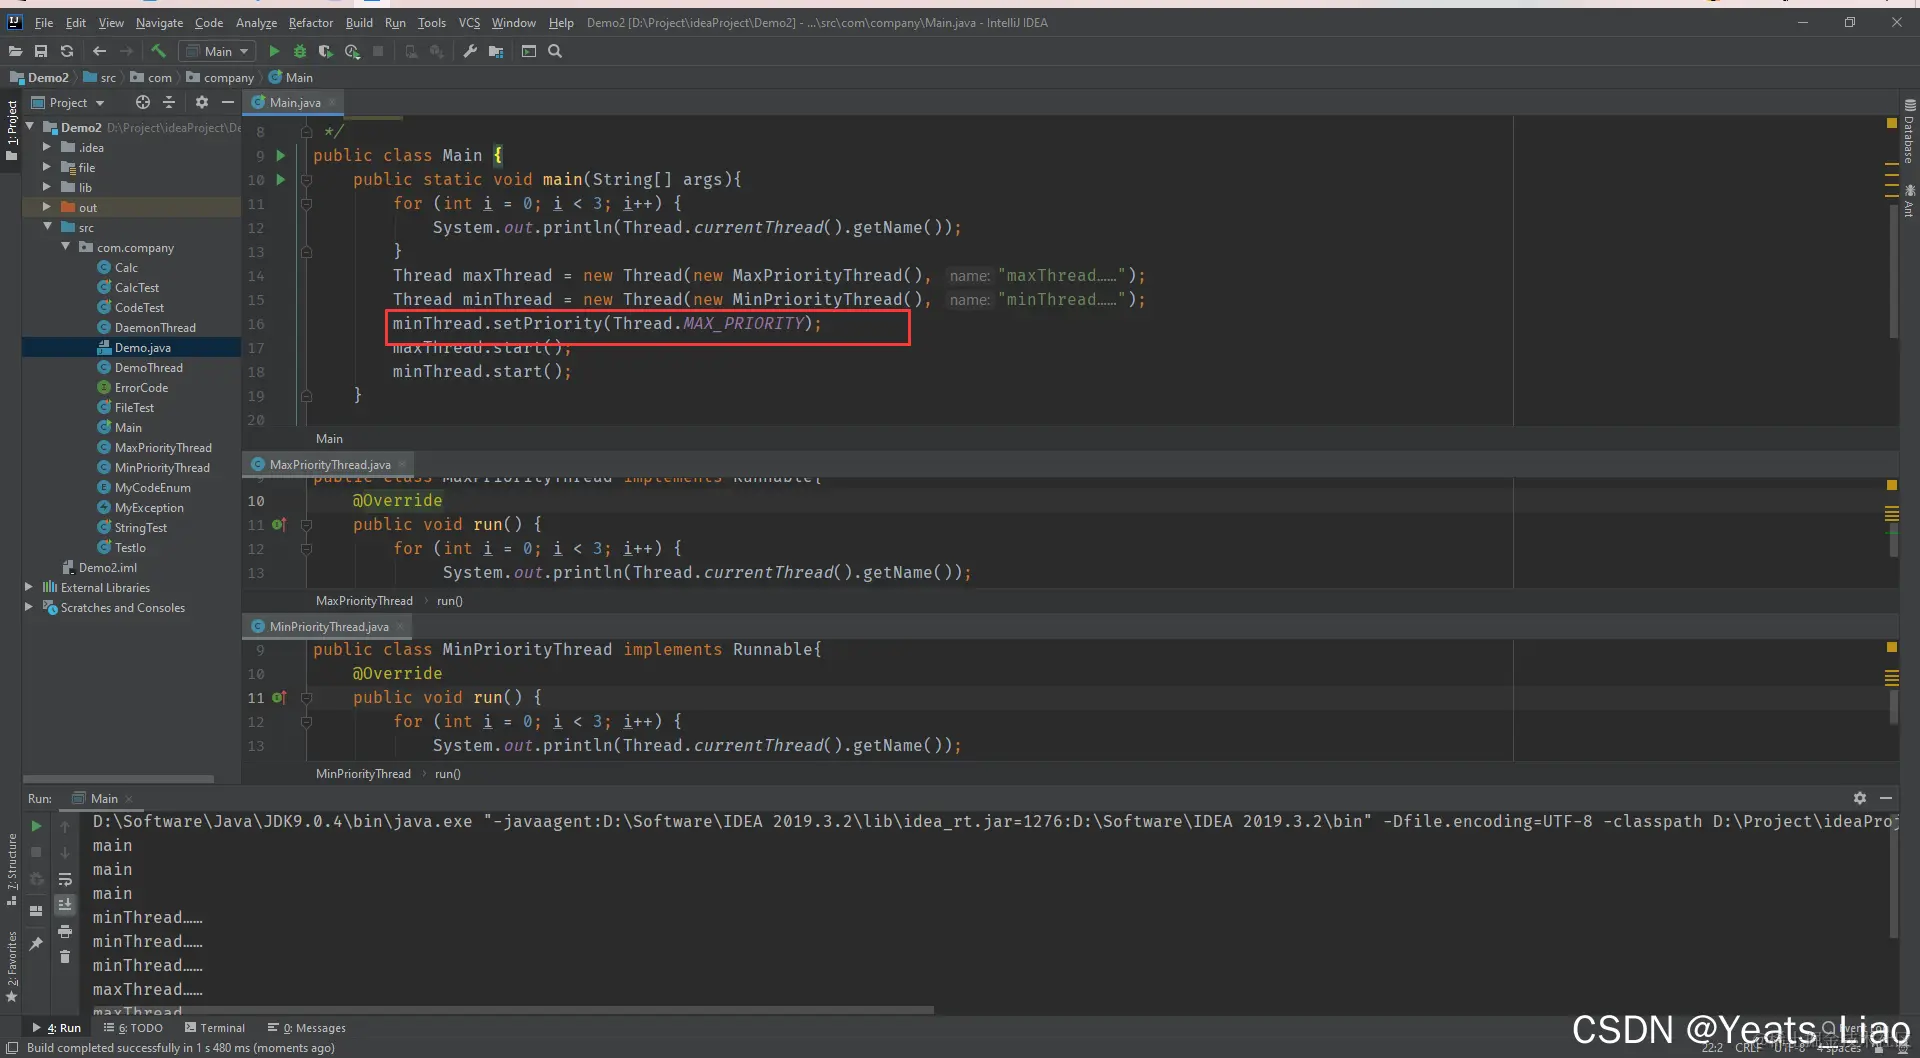Image resolution: width=1920 pixels, height=1058 pixels.
Task: Open Project panel gear options
Action: point(202,102)
